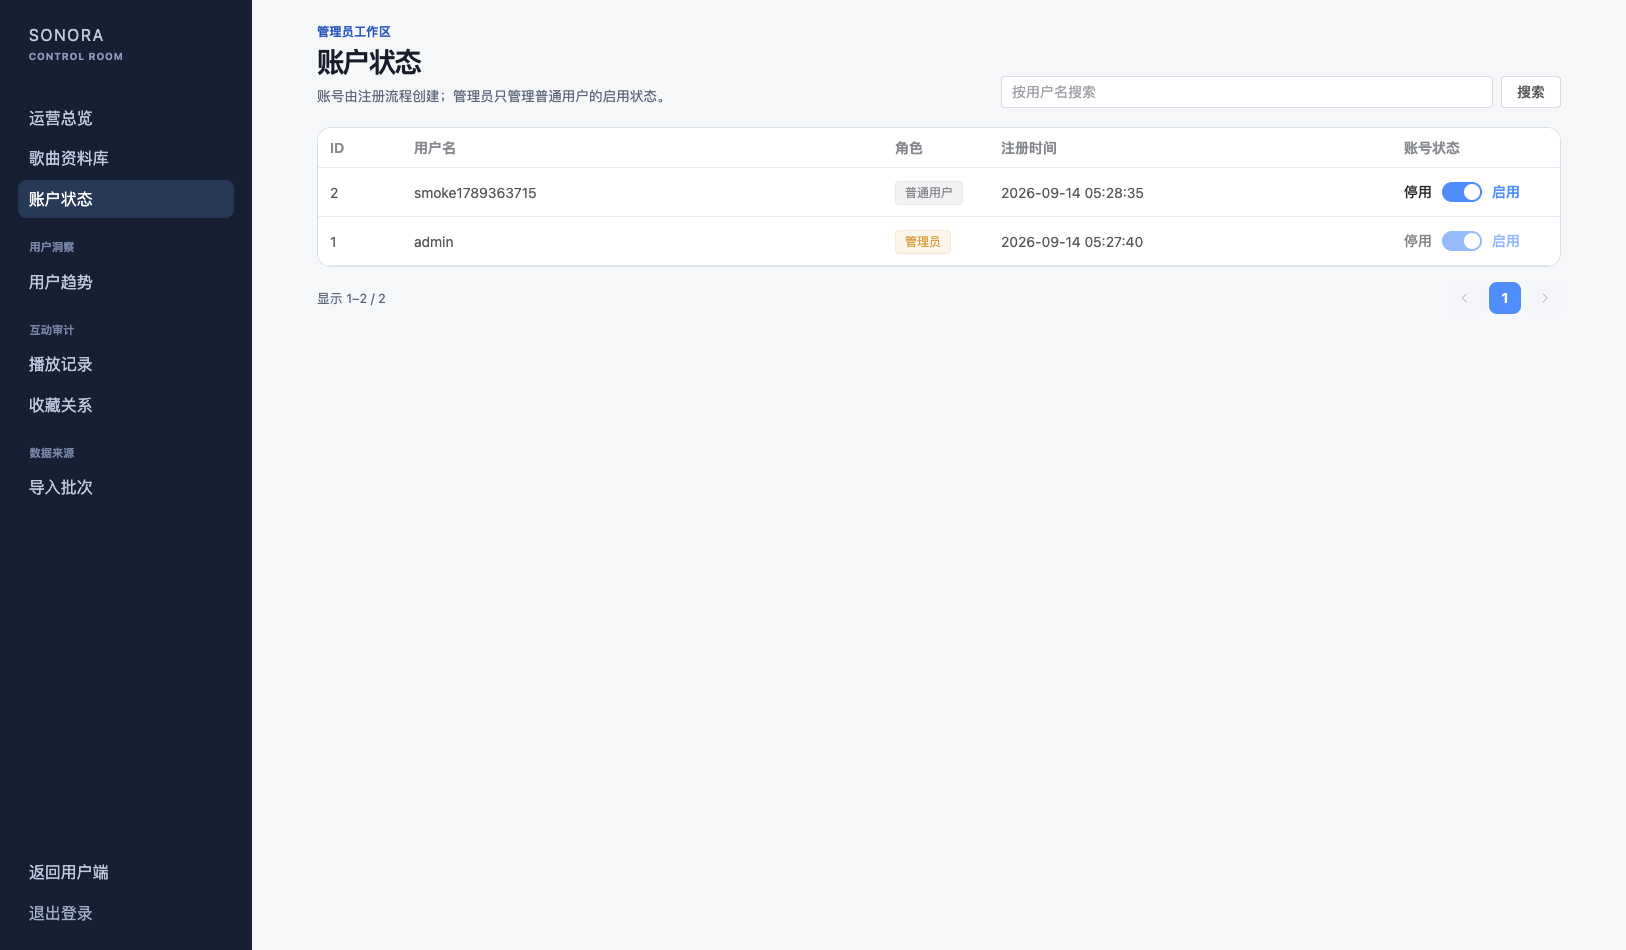Click the admin username cell
The width and height of the screenshot is (1626, 950).
(x=433, y=242)
